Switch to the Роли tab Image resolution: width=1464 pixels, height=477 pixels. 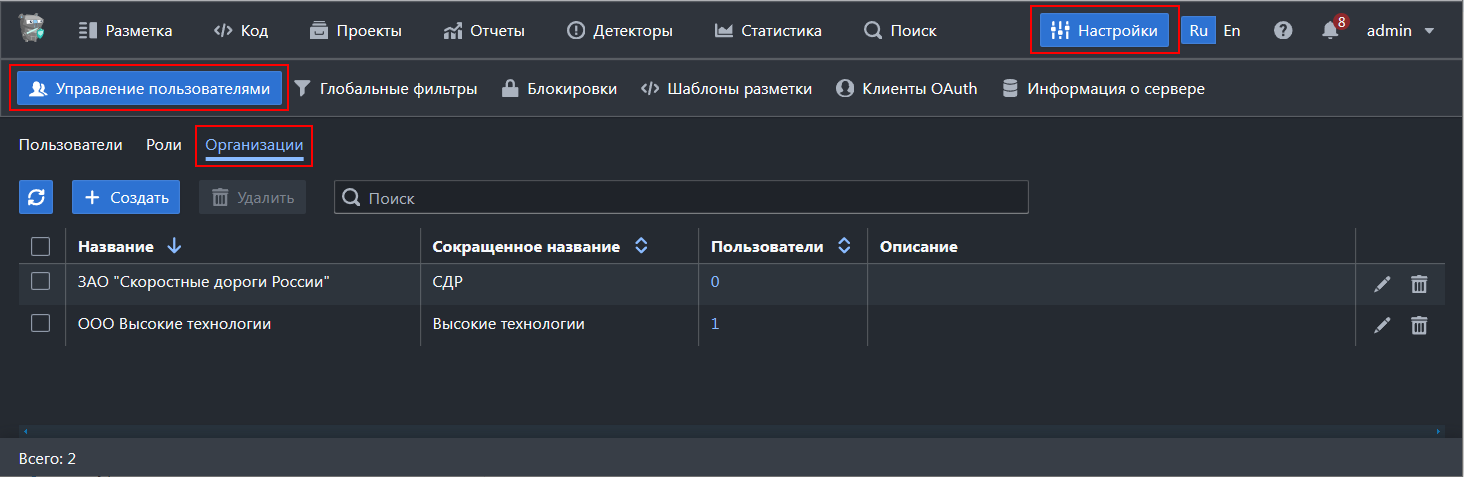click(x=164, y=145)
